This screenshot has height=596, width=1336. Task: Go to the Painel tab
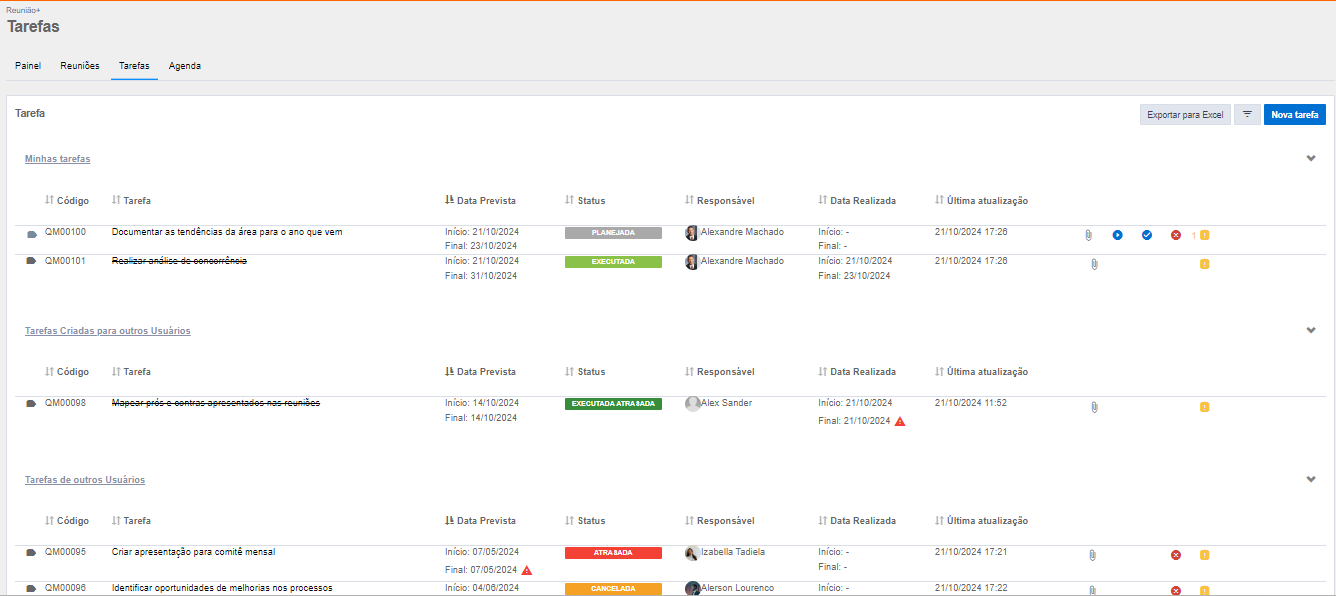click(x=28, y=66)
